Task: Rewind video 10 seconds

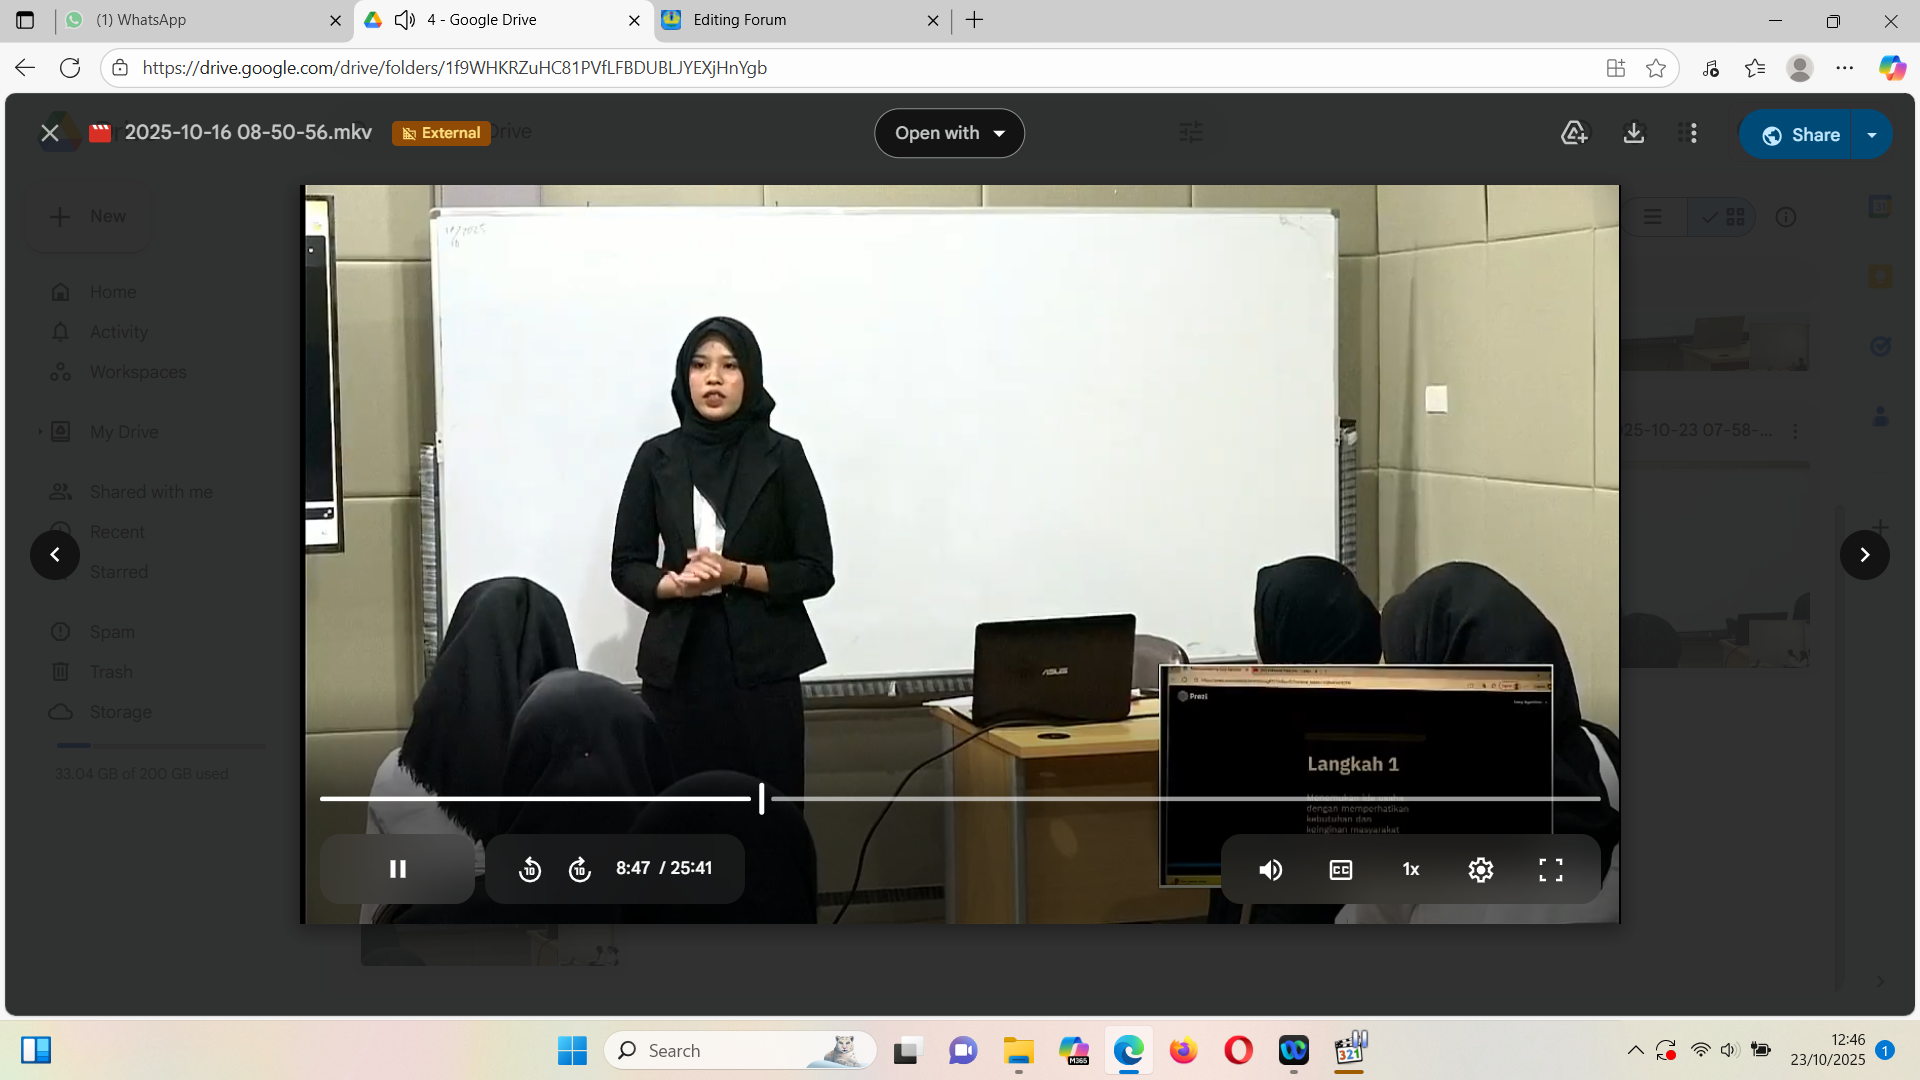Action: click(530, 870)
